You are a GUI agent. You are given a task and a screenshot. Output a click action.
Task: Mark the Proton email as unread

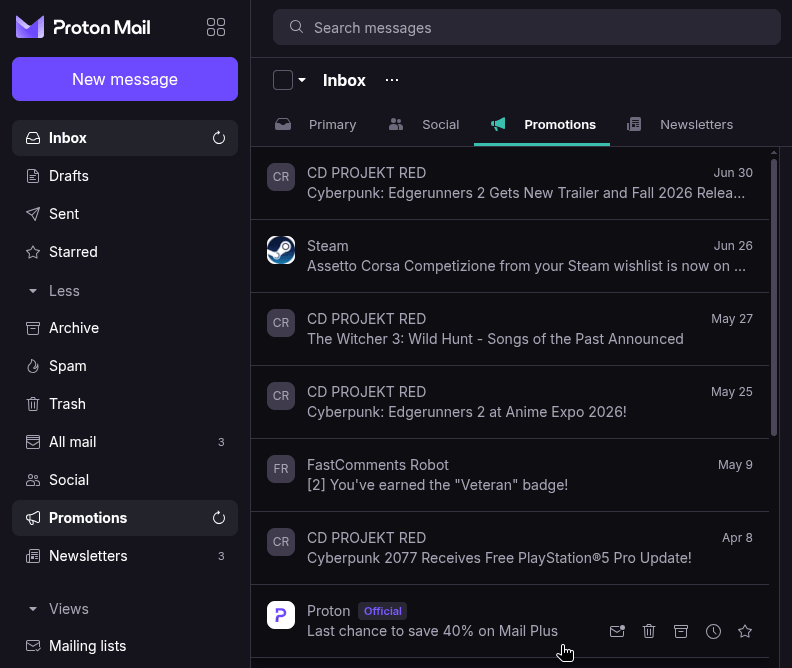pyautogui.click(x=617, y=631)
